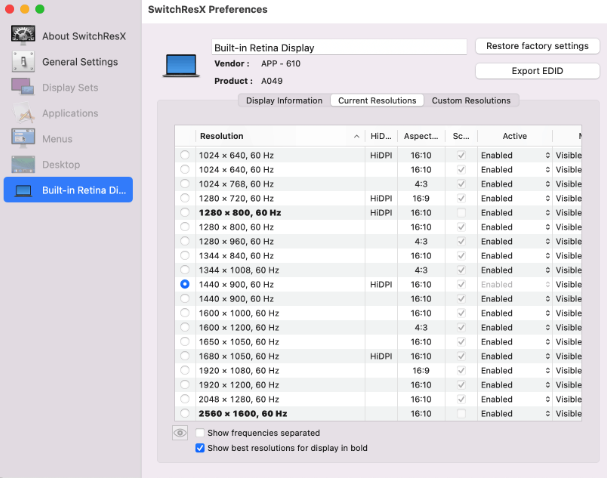Select radio for bold 1280 × 800 HiDPI
This screenshot has height=478, width=607.
click(185, 212)
